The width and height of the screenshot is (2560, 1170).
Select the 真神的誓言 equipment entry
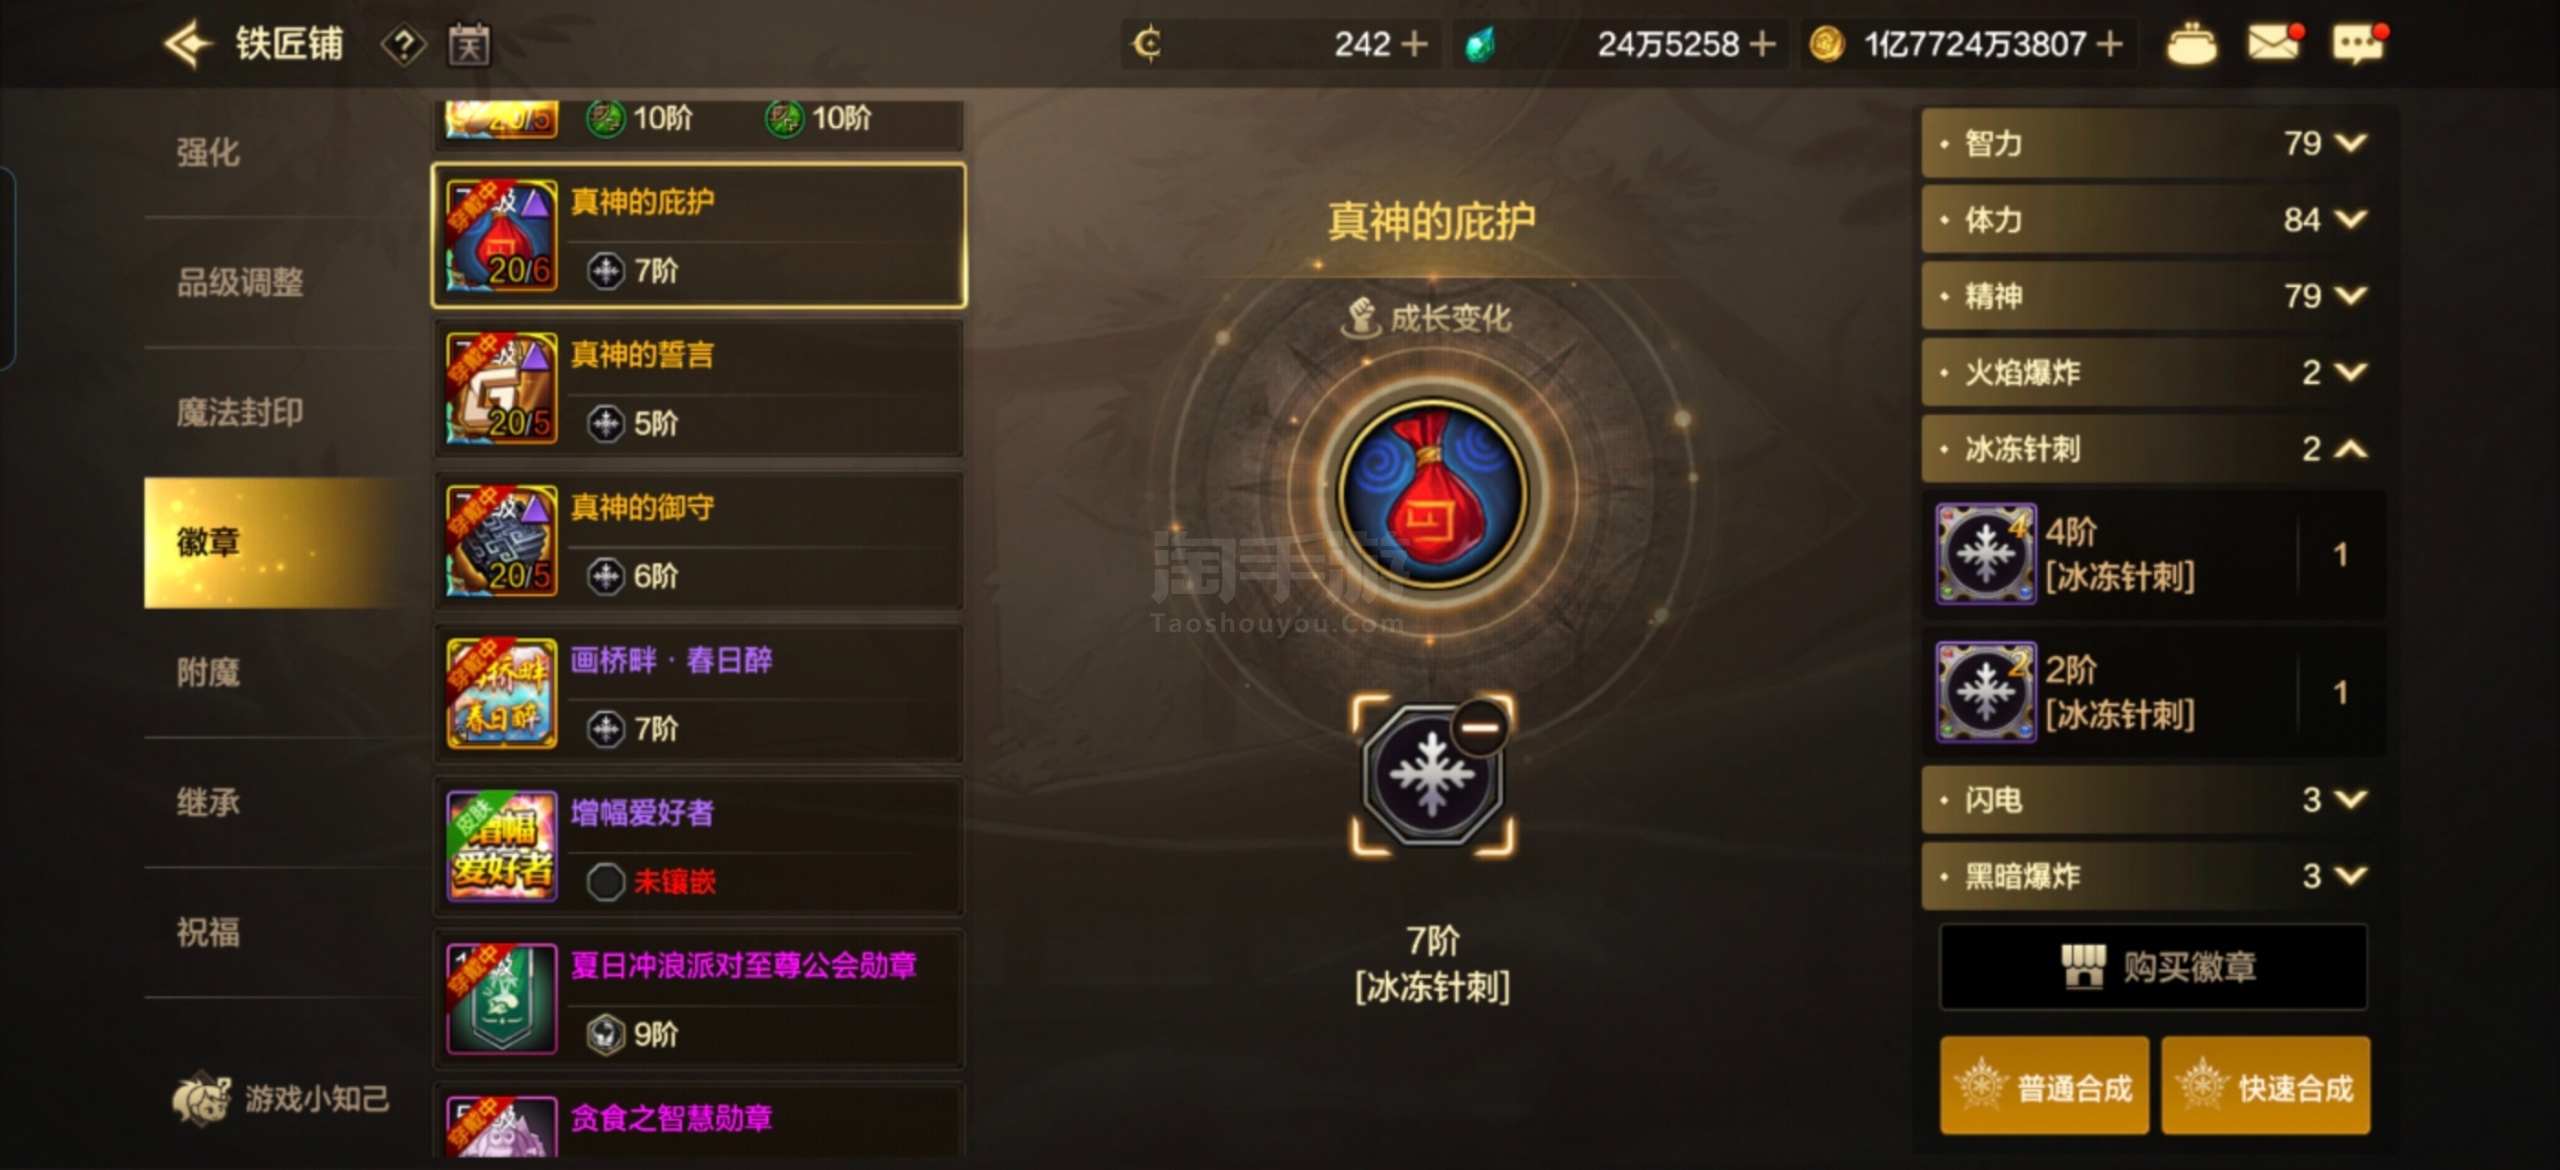(699, 388)
